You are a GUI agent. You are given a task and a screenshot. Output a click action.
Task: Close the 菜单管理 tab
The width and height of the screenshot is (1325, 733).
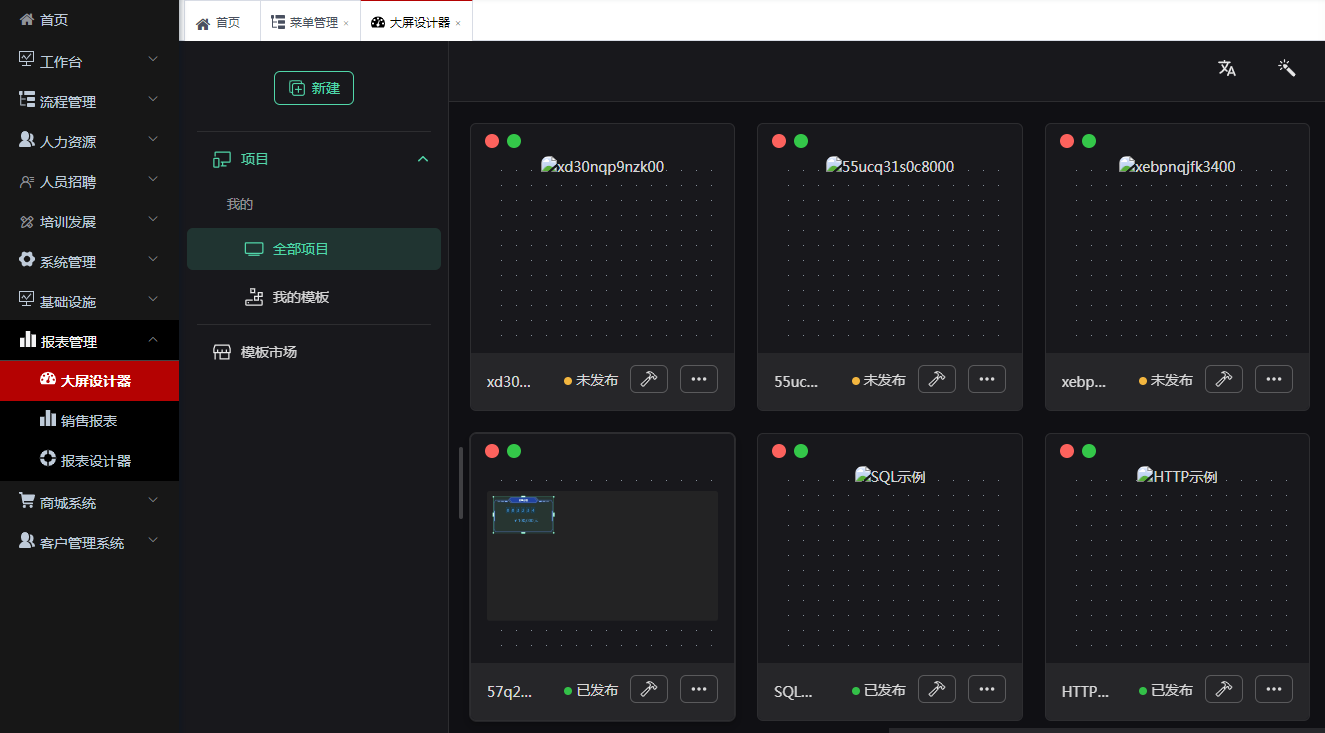pos(346,23)
